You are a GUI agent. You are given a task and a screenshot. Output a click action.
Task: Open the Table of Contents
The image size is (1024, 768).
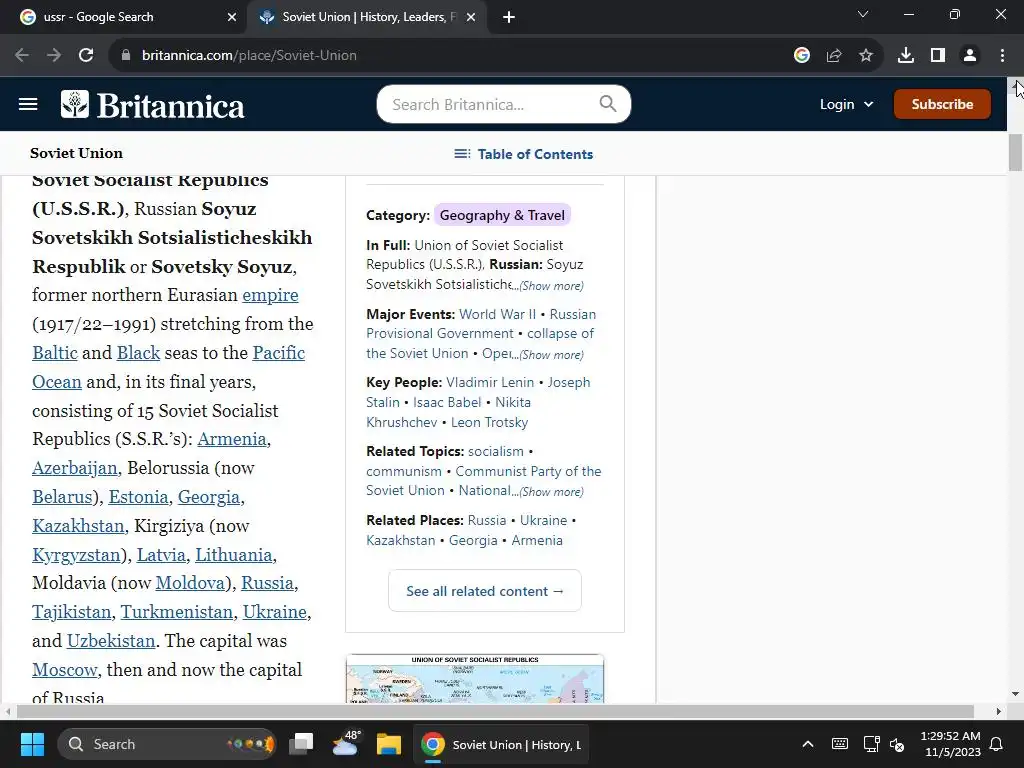(524, 154)
